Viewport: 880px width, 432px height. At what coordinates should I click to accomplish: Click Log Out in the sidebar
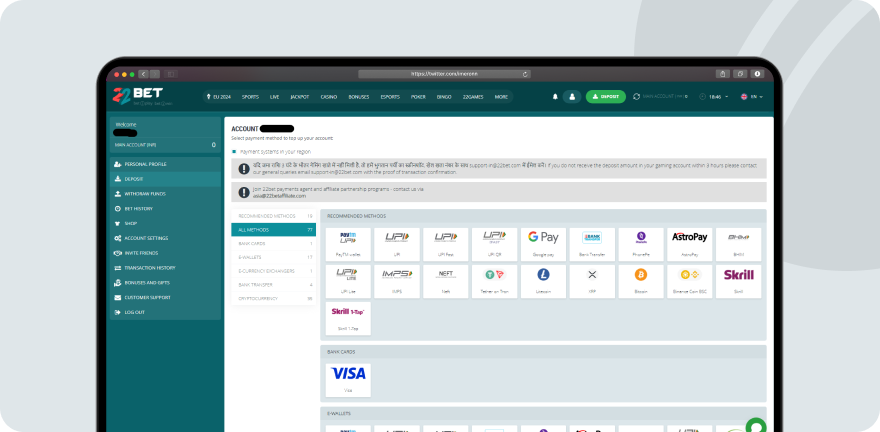166,312
